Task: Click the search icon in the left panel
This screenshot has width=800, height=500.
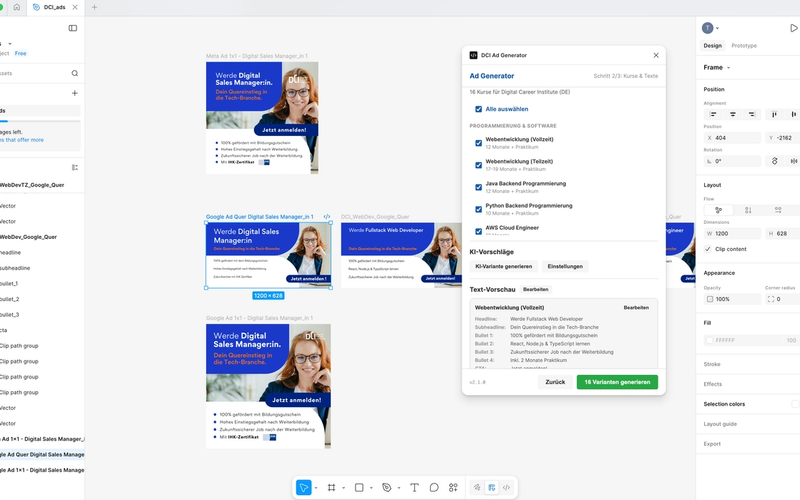Action: 75,73
